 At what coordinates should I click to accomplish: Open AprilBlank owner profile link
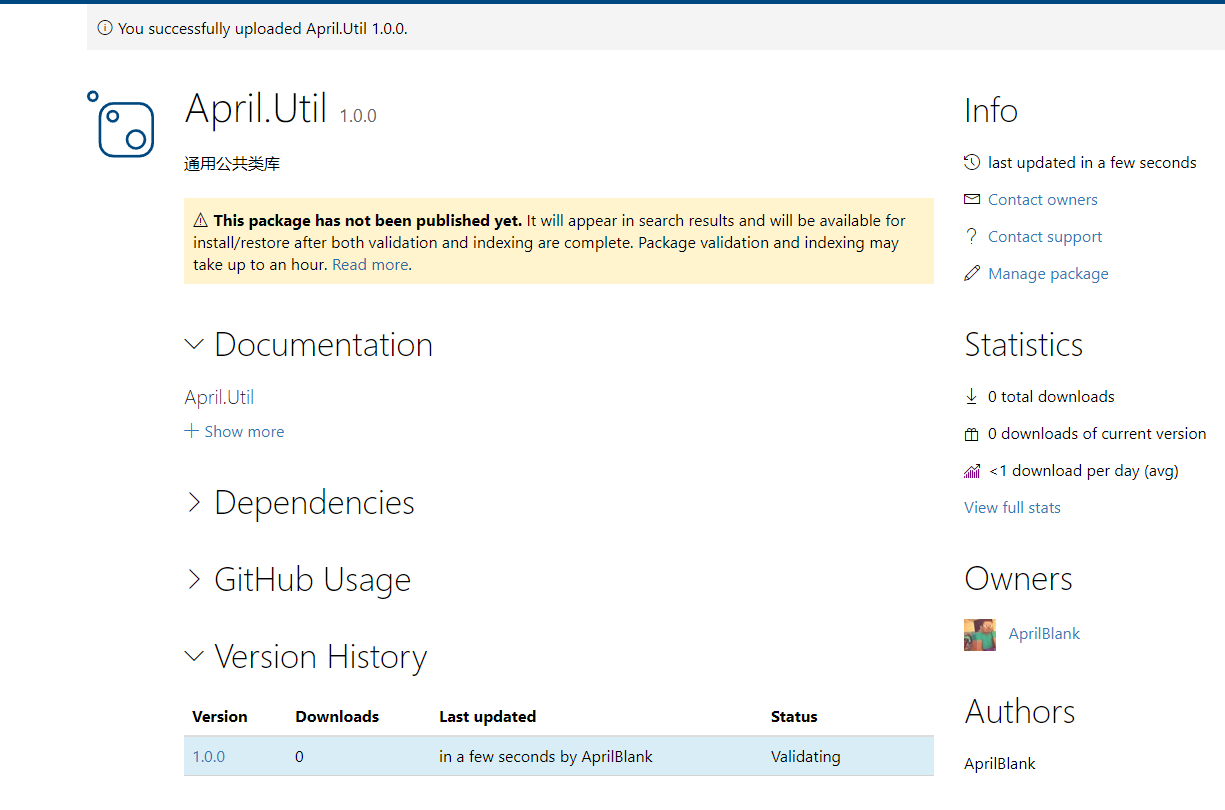[x=1044, y=634]
